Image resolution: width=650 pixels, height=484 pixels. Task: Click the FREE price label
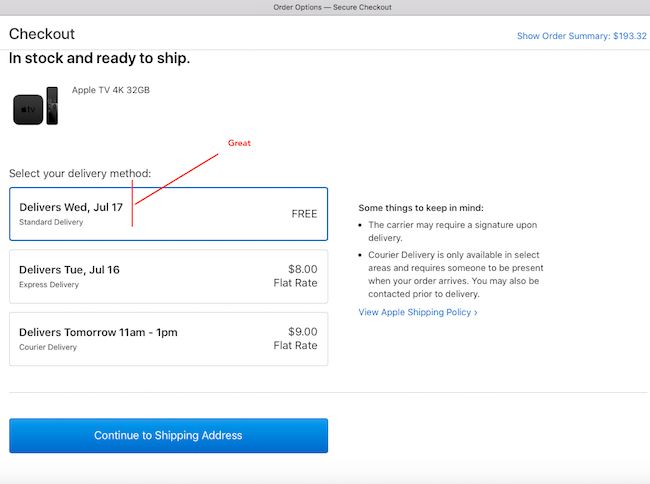click(x=304, y=214)
